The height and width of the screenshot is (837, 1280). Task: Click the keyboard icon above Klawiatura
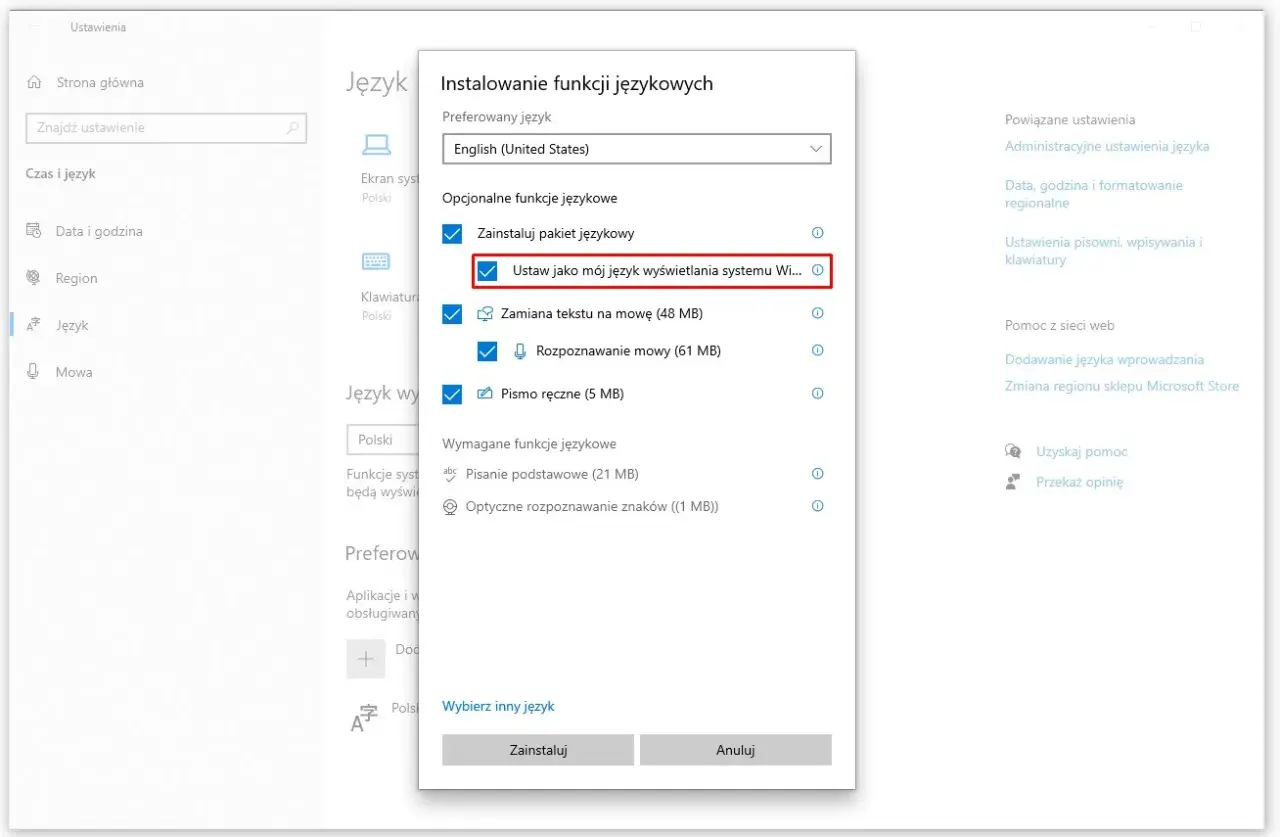[x=376, y=262]
